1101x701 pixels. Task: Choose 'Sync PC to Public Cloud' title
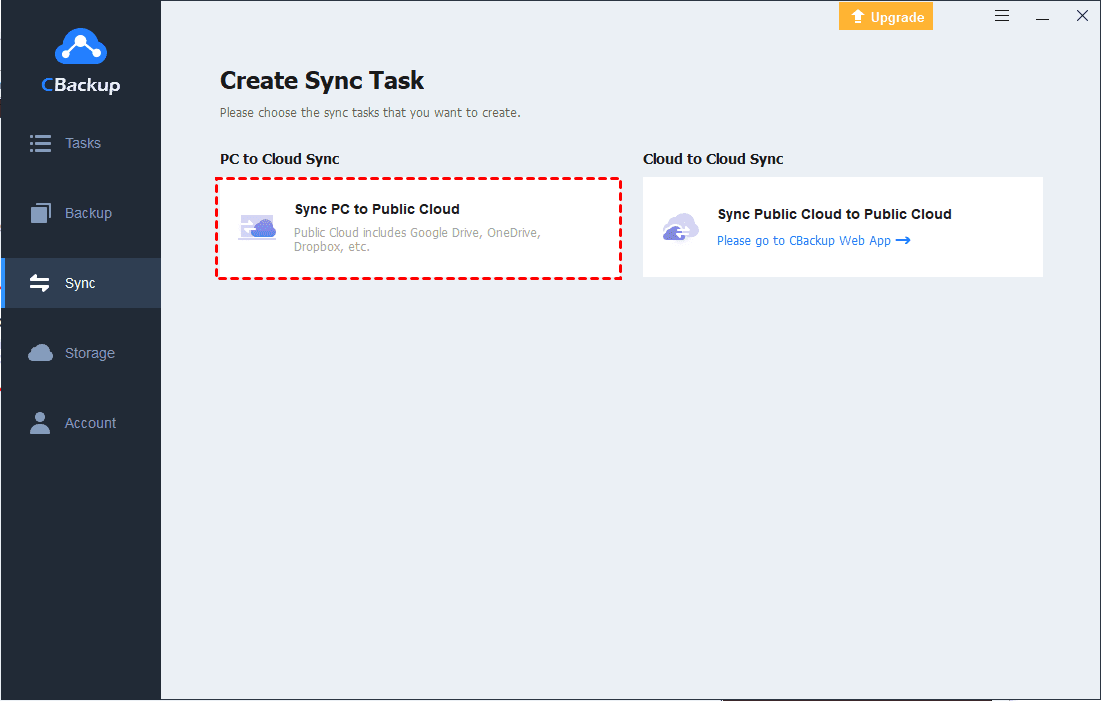(377, 210)
